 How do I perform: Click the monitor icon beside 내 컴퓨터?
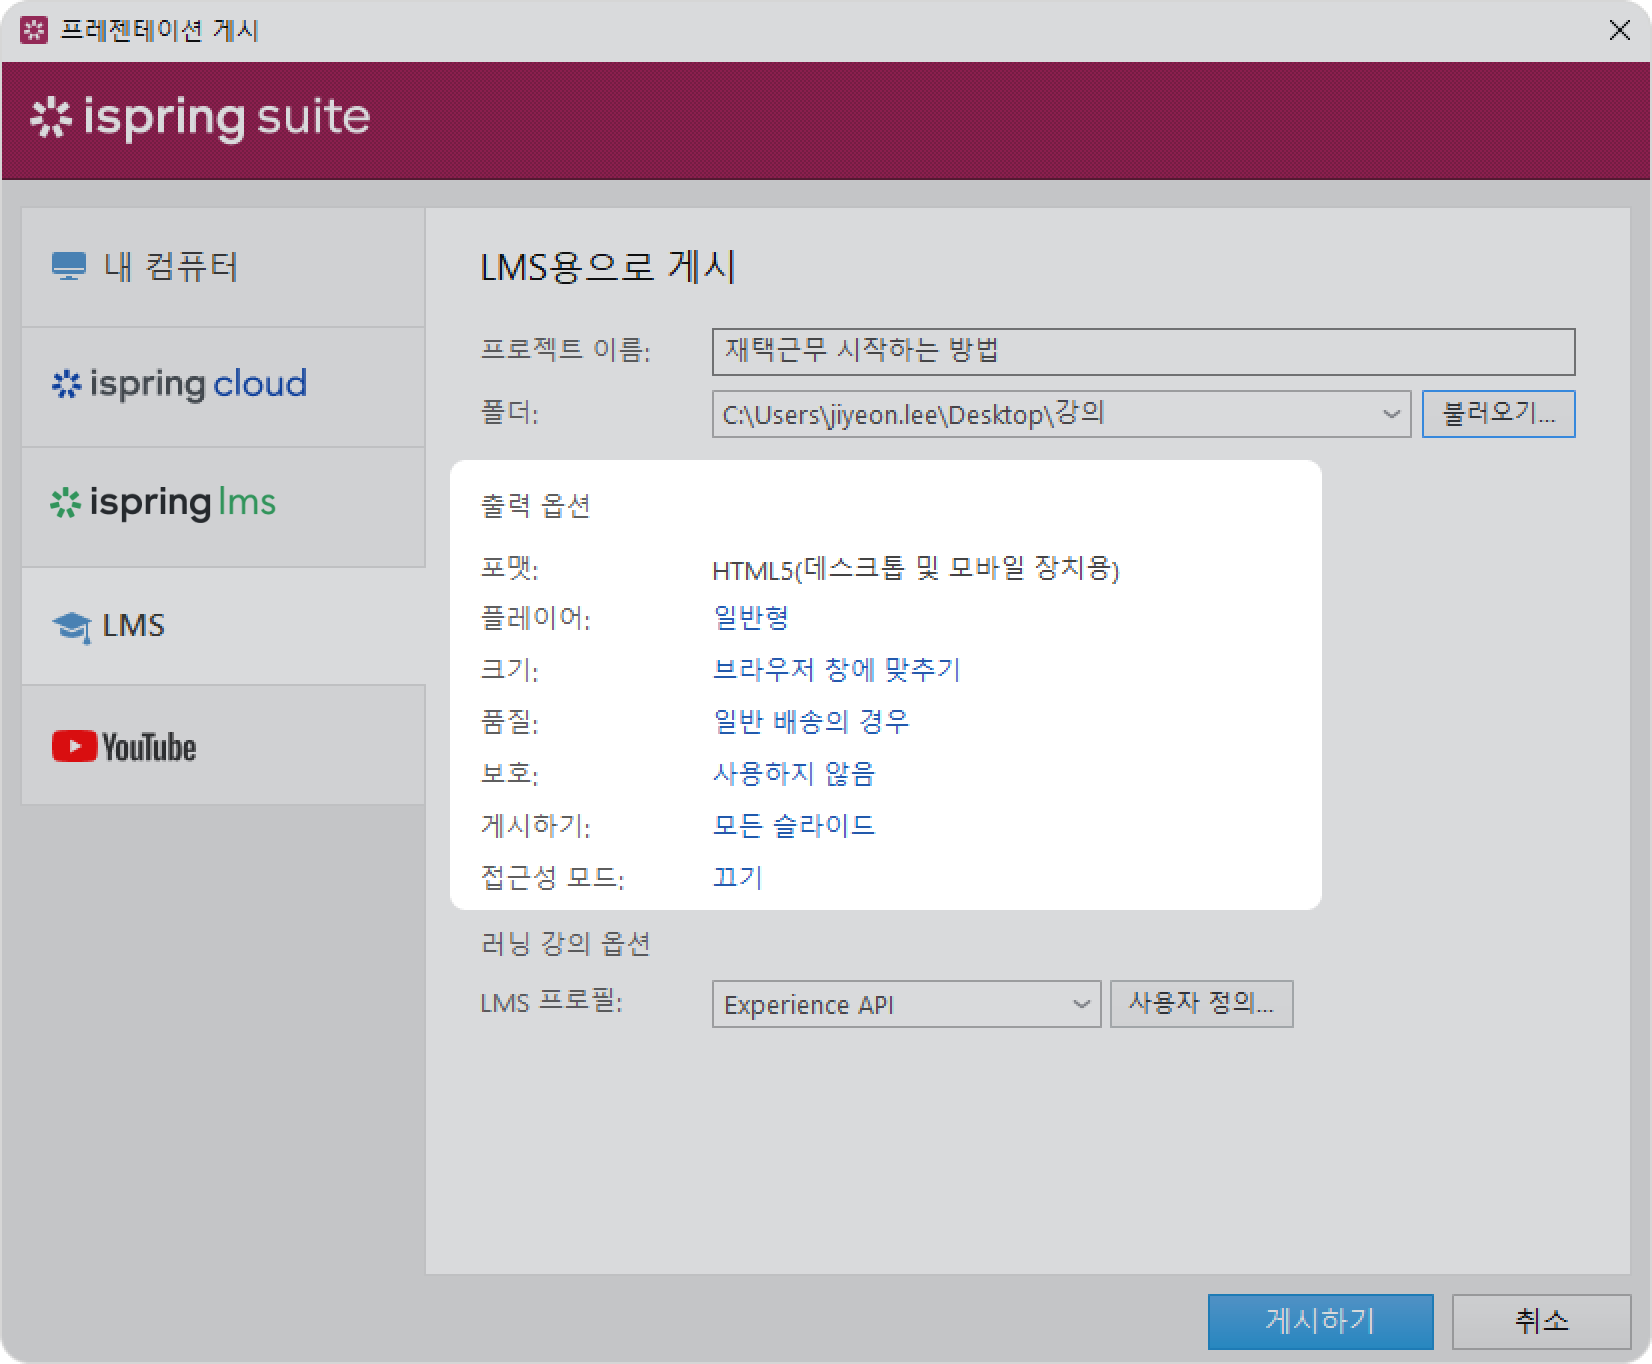click(68, 267)
